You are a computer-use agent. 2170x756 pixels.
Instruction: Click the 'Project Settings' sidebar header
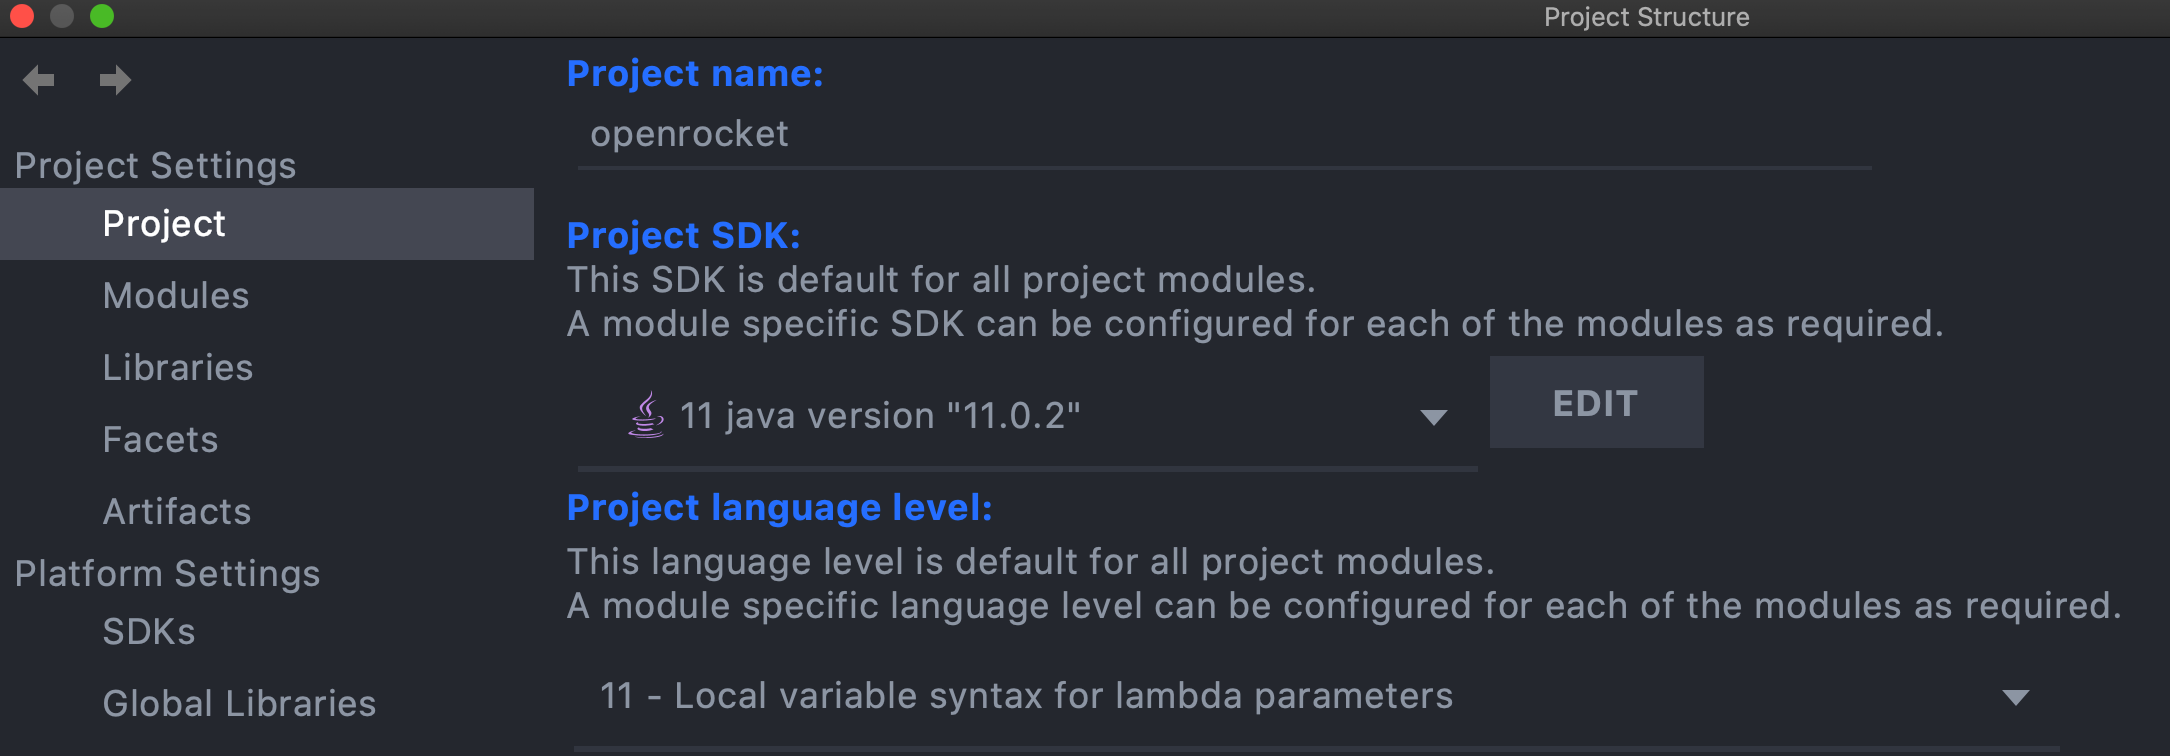click(156, 166)
